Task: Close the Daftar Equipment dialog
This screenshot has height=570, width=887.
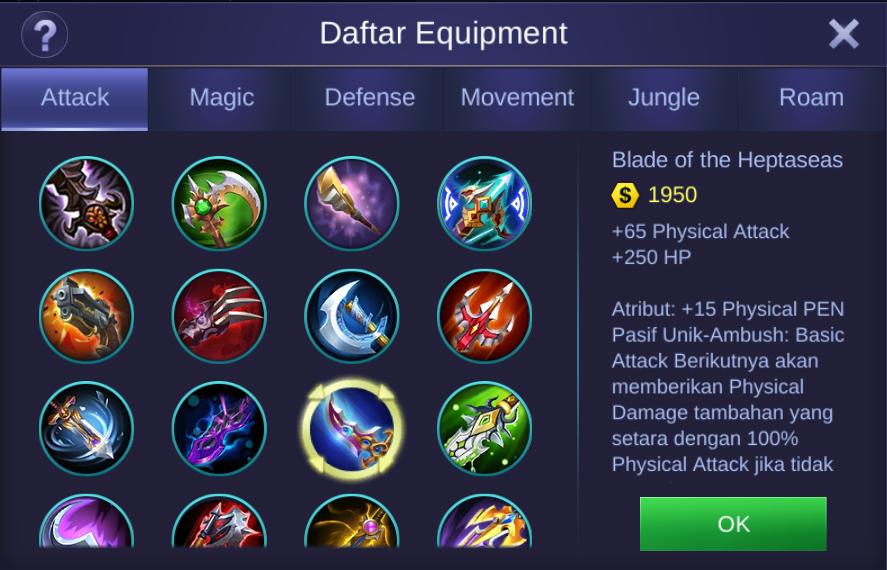Action: pos(843,34)
